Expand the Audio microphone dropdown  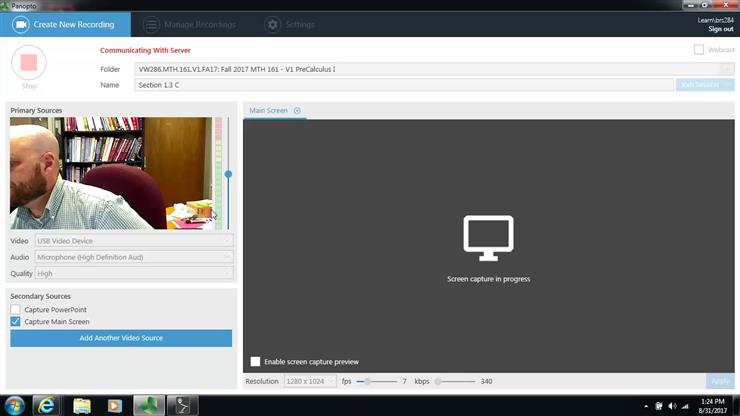[134, 257]
